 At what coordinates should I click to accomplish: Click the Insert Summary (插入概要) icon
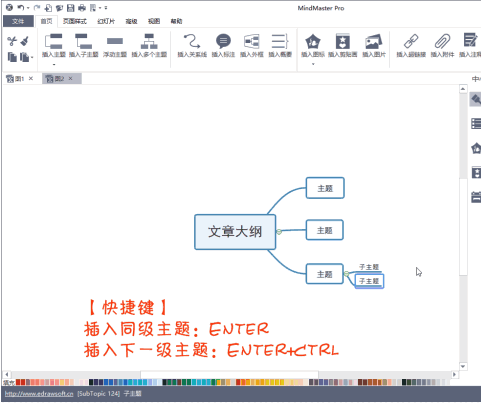pos(280,41)
